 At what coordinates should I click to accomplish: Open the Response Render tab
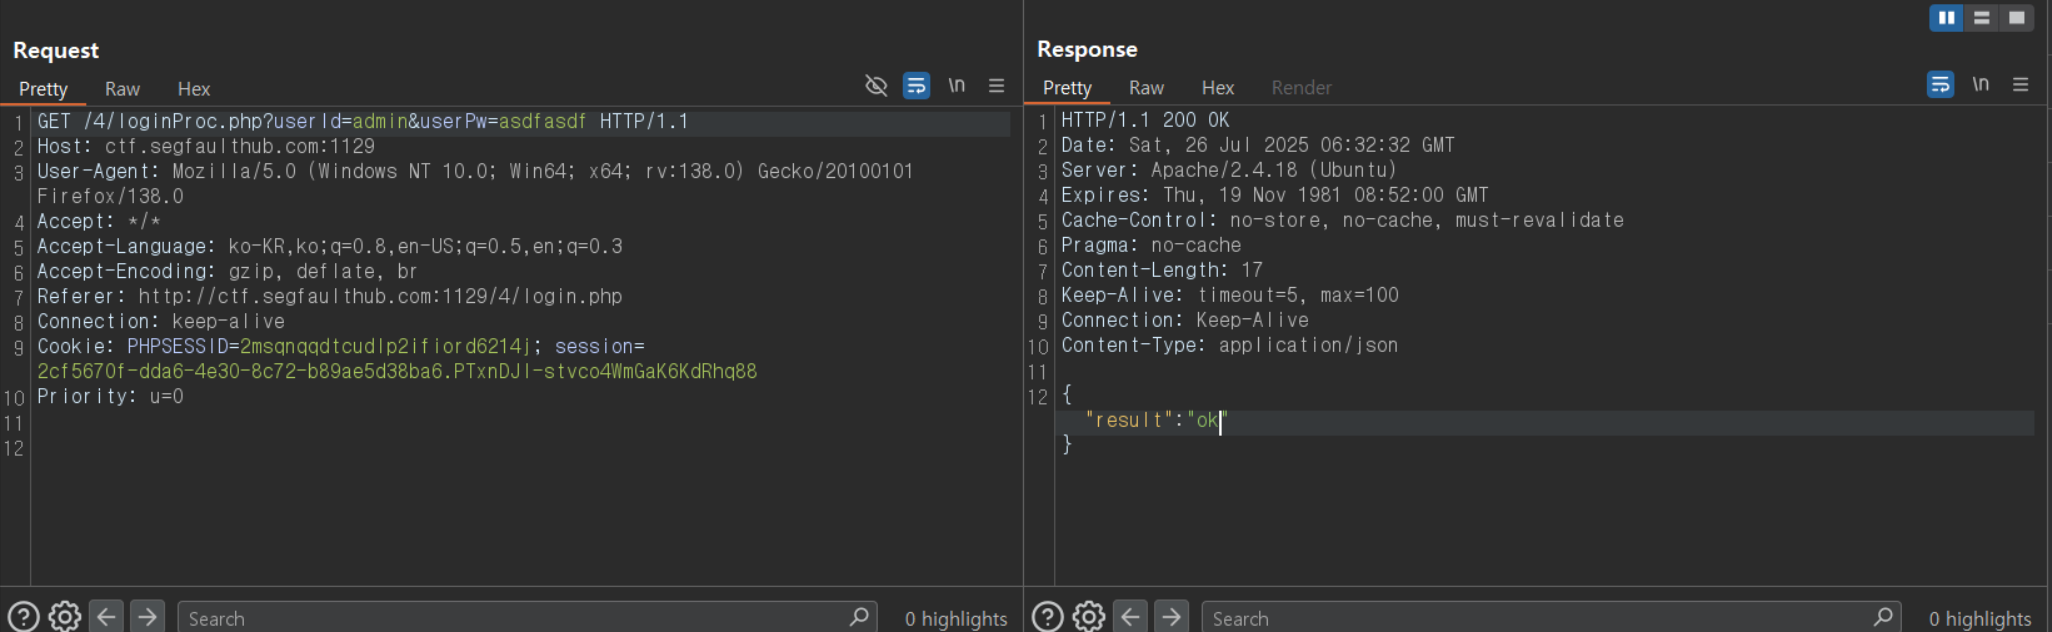point(1301,88)
